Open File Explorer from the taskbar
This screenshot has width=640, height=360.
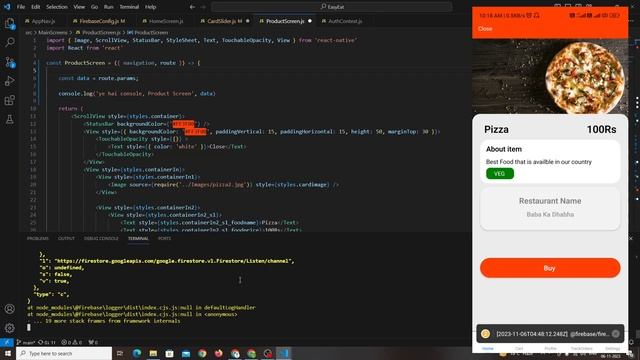tap(153, 353)
